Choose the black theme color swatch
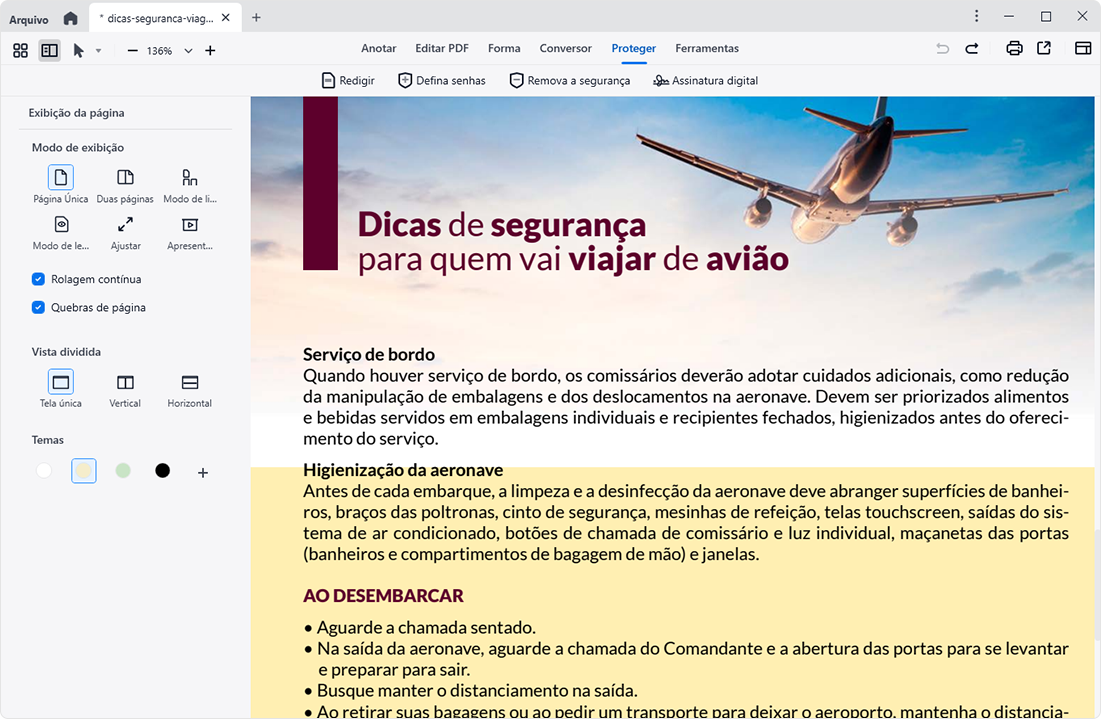The image size is (1101, 719). coord(162,471)
